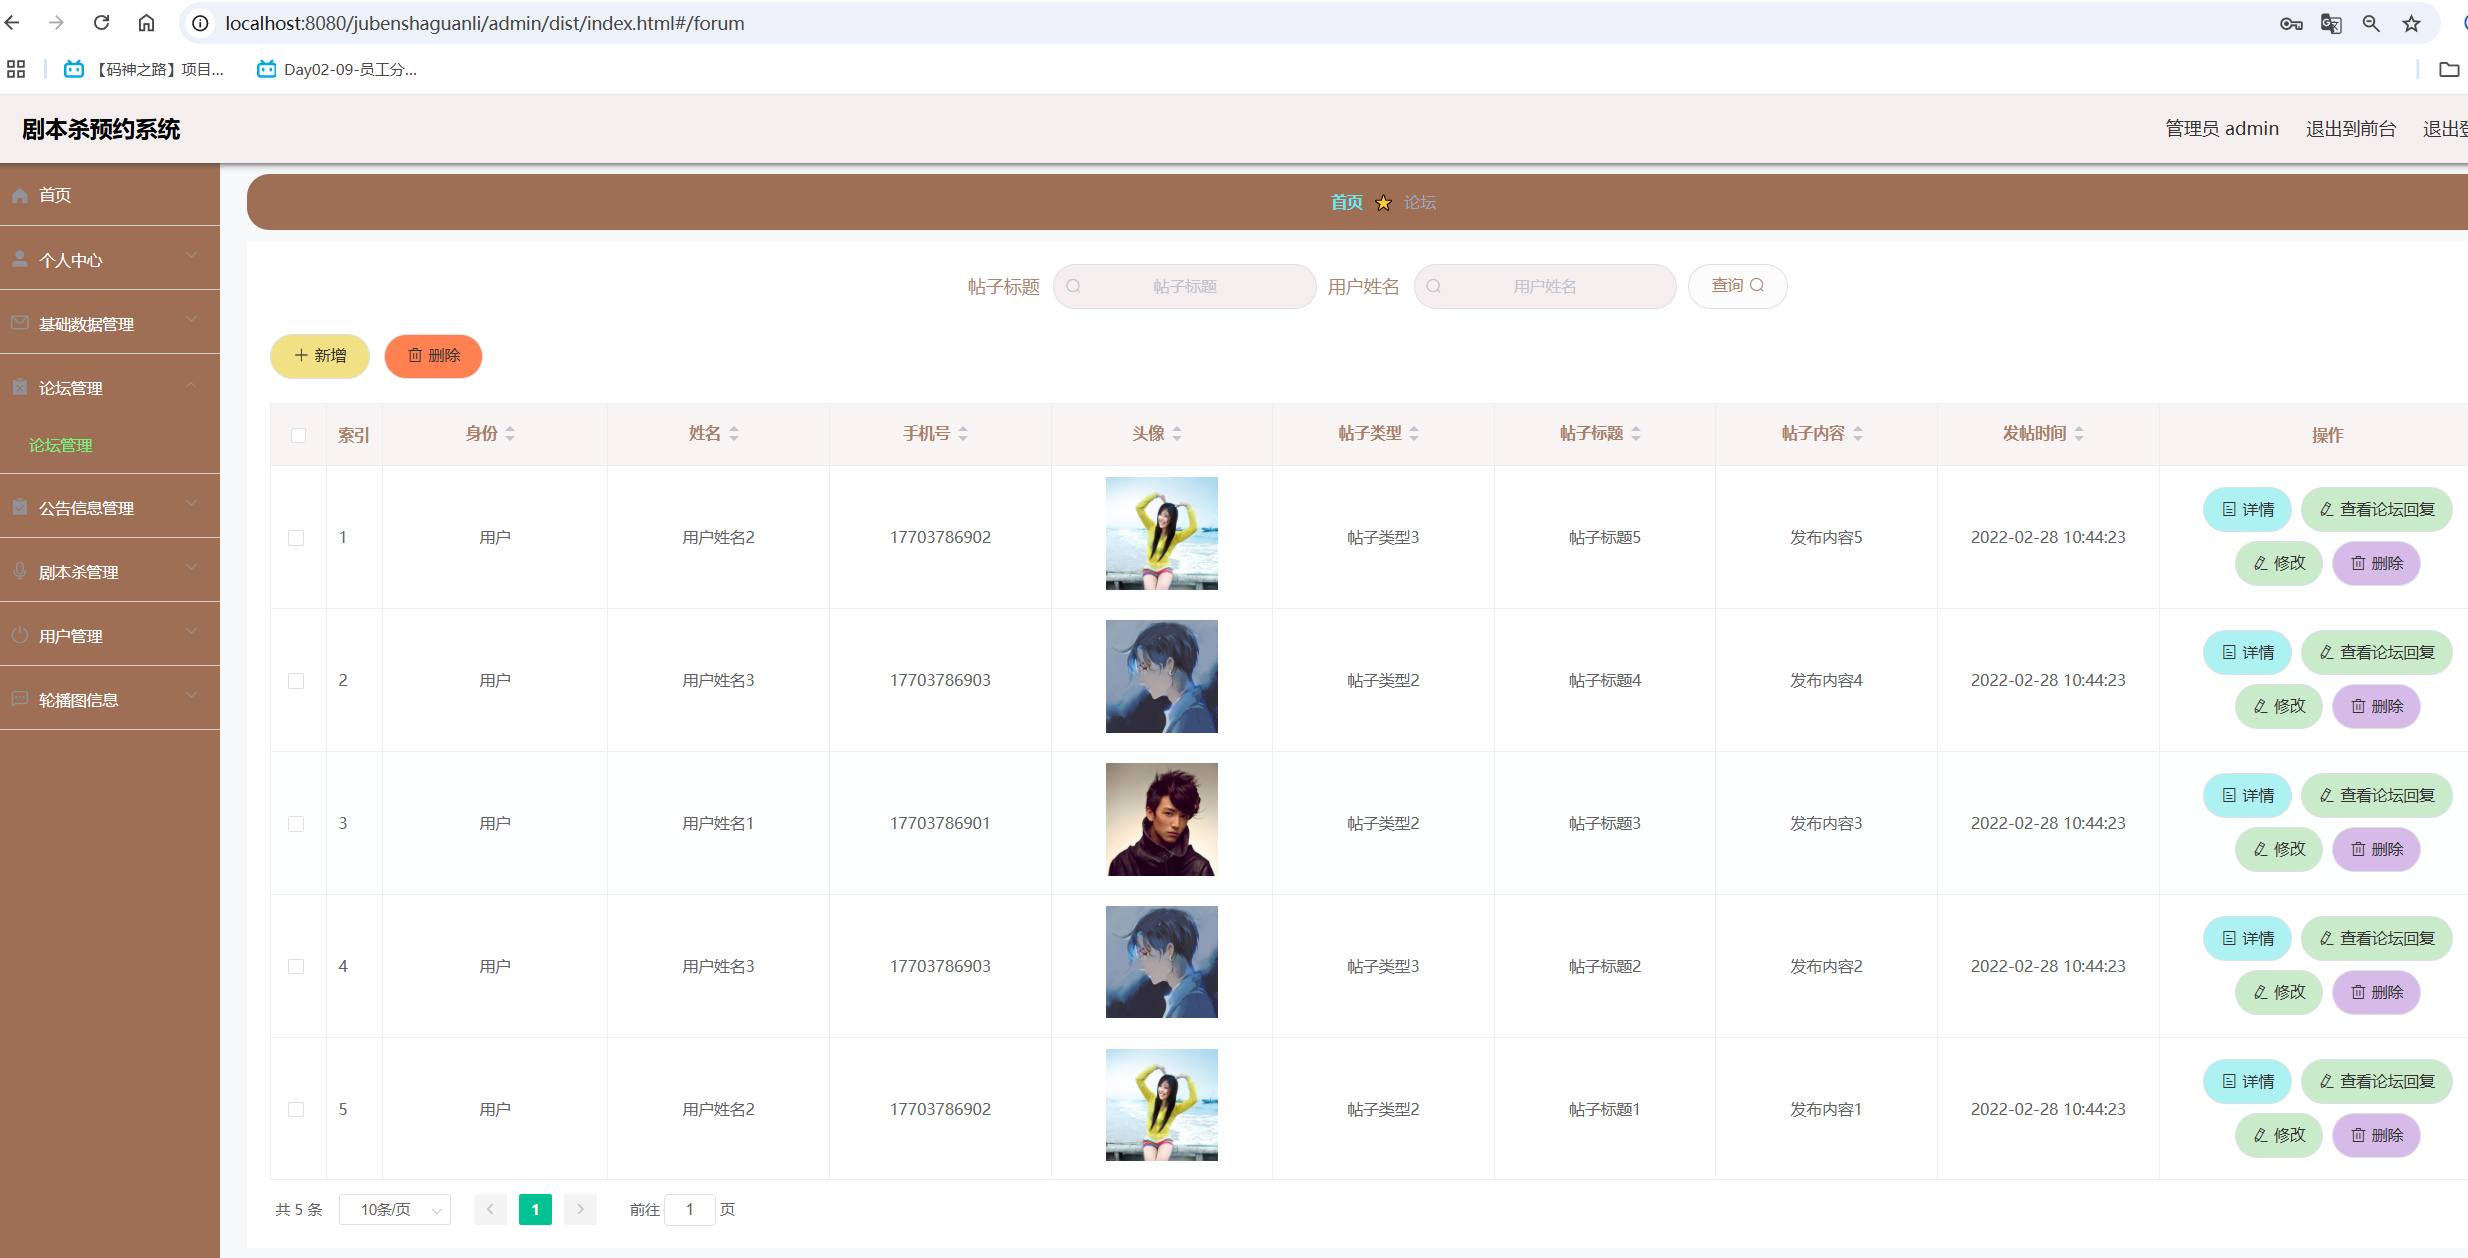Image resolution: width=2468 pixels, height=1258 pixels.
Task: Open 首页 in the sidebar menu
Action: click(x=55, y=195)
